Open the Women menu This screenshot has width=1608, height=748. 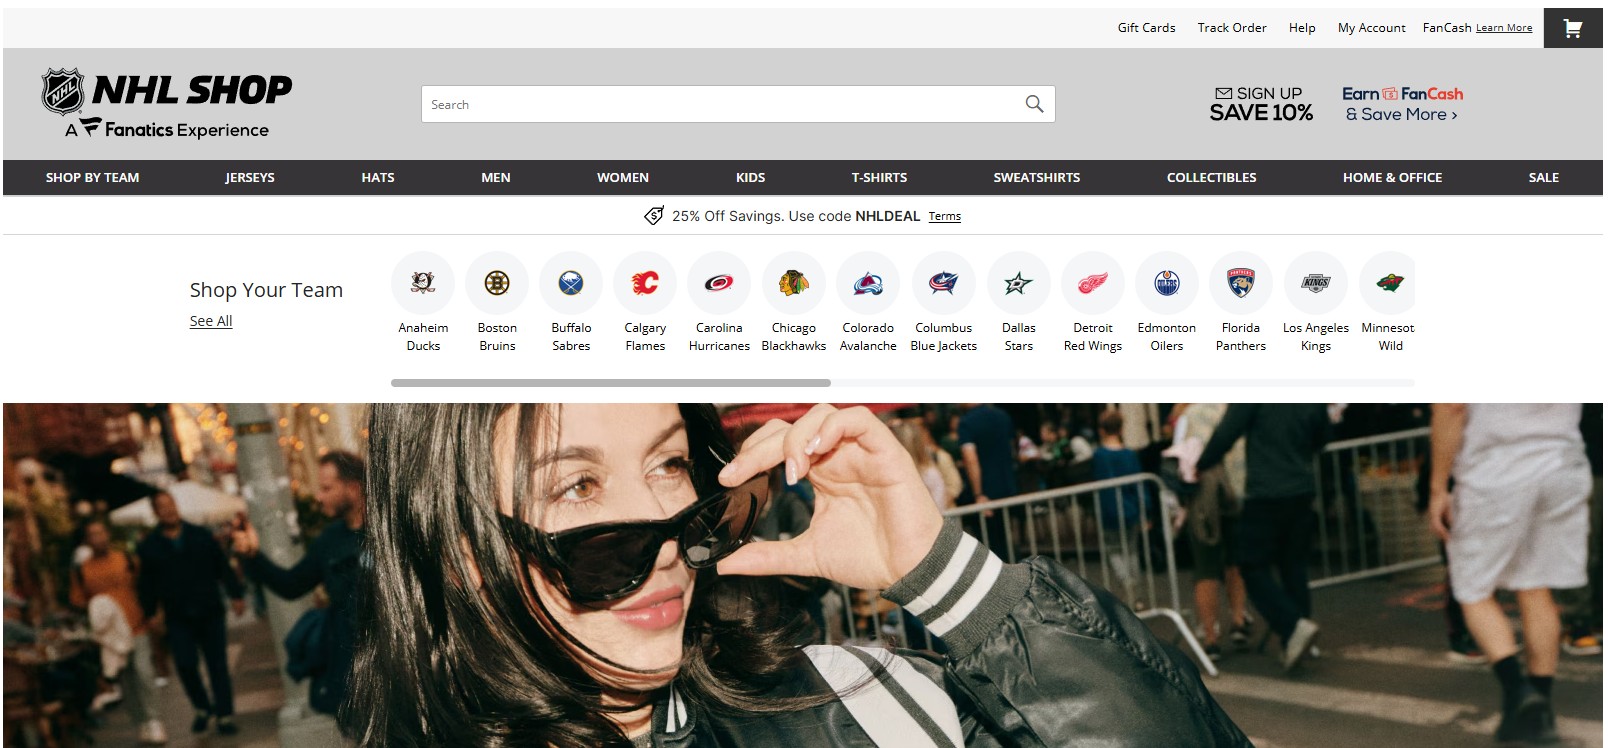(623, 177)
